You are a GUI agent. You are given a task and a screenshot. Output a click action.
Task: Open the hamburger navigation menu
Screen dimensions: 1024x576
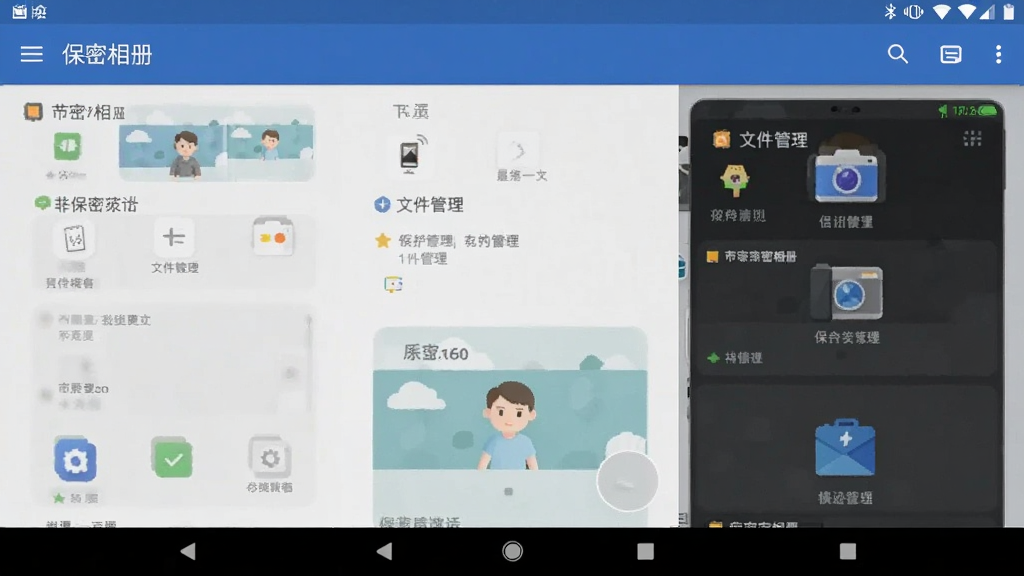tap(31, 54)
